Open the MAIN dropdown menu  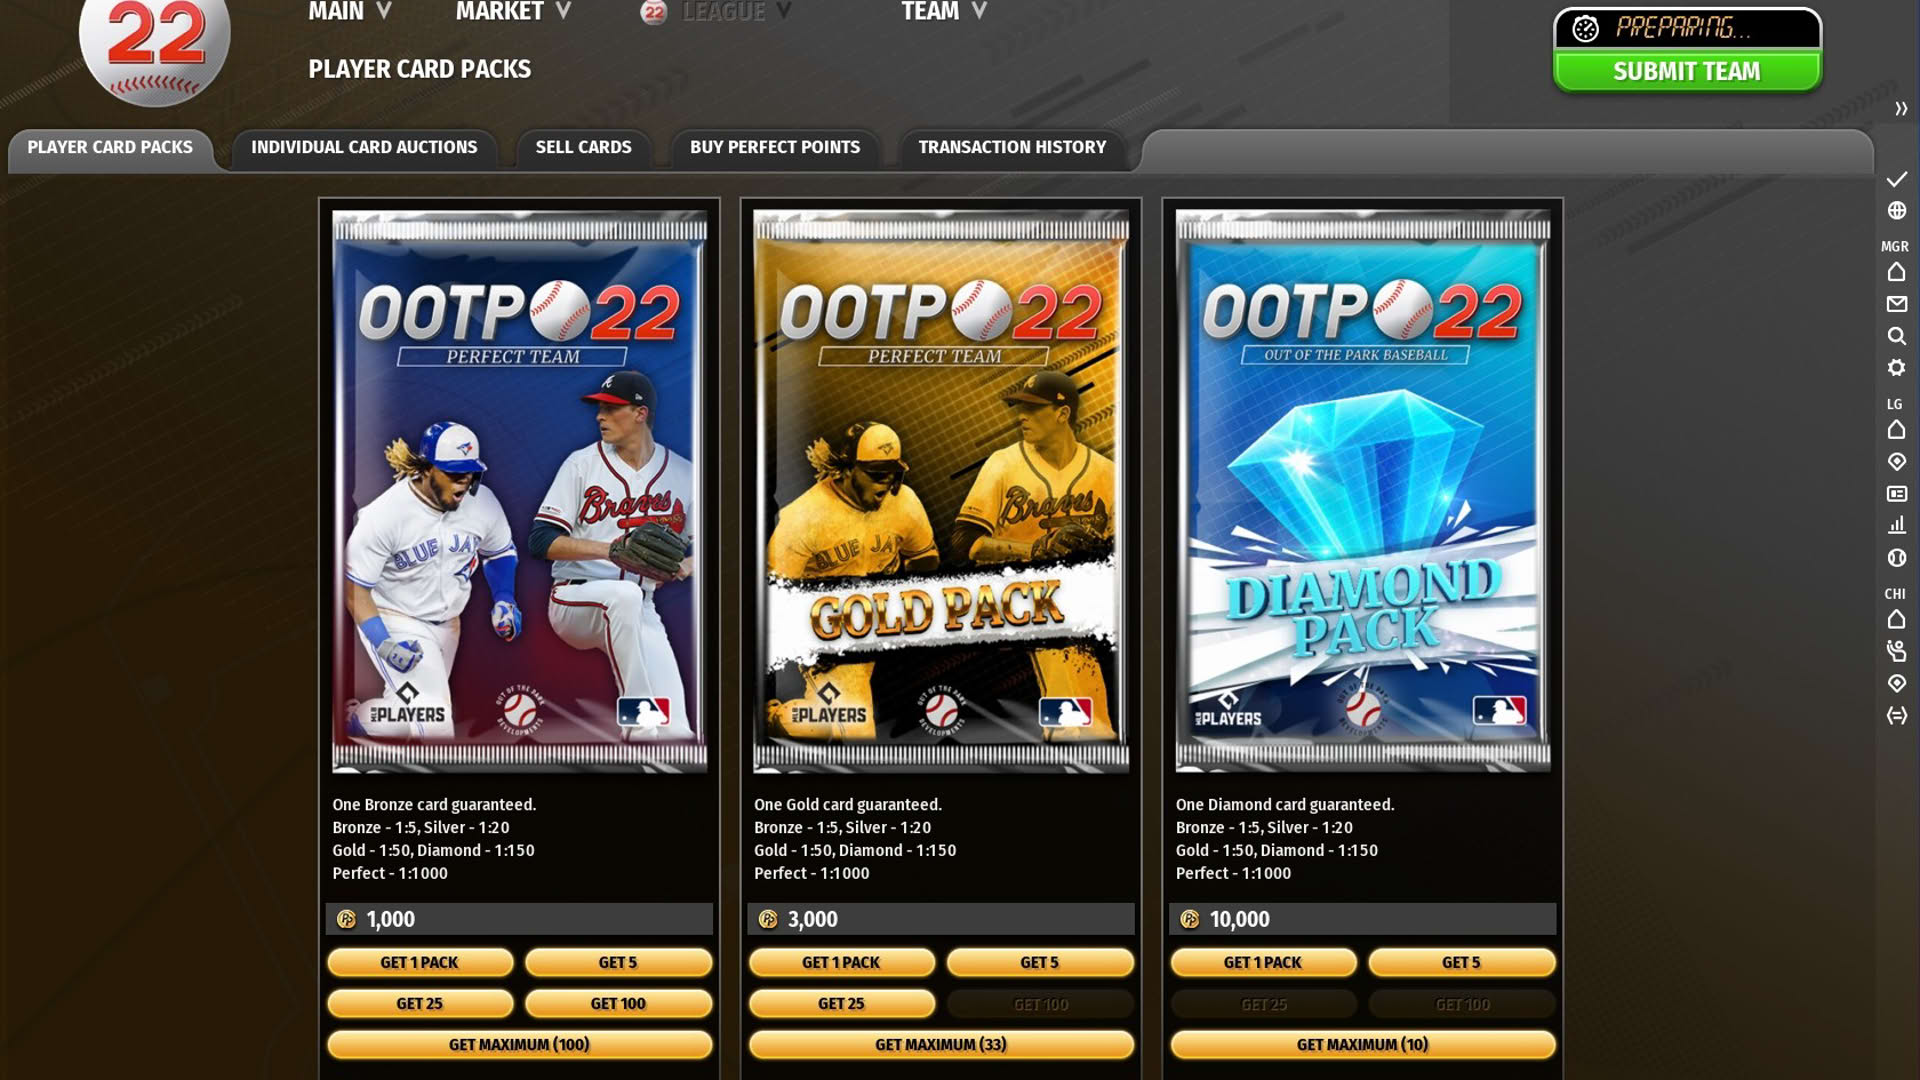pos(349,12)
